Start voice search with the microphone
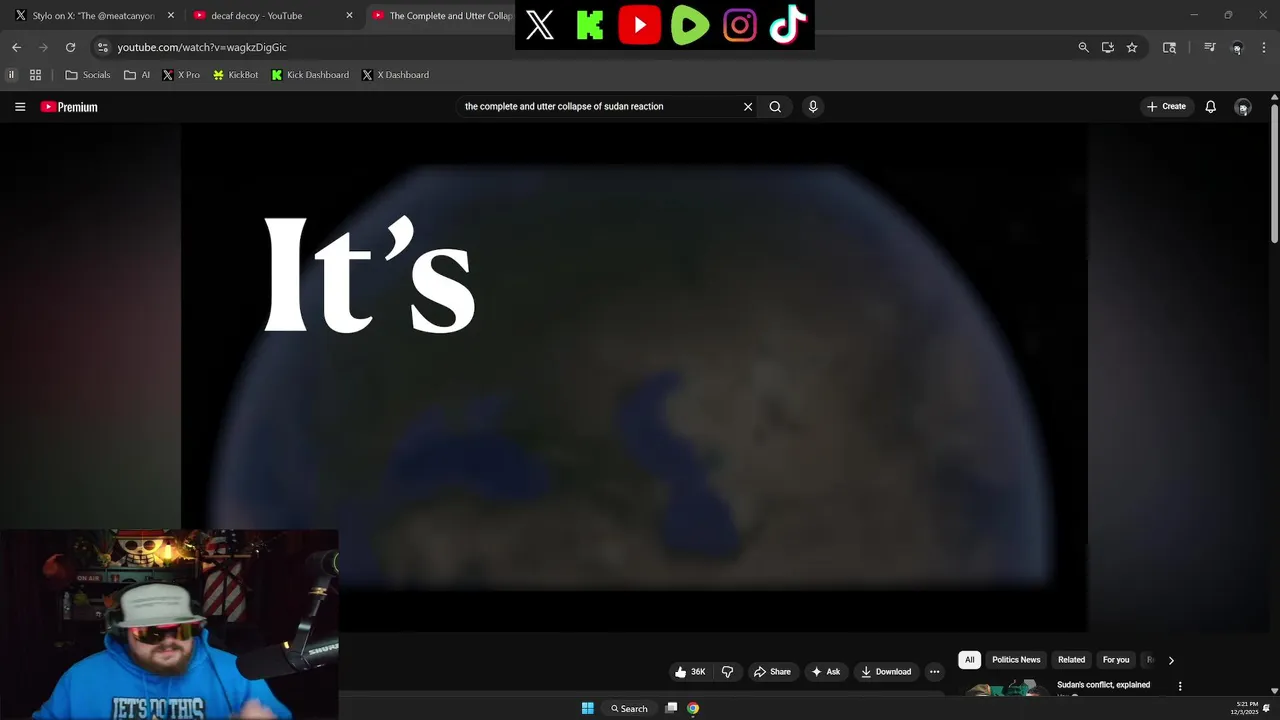 tap(813, 107)
